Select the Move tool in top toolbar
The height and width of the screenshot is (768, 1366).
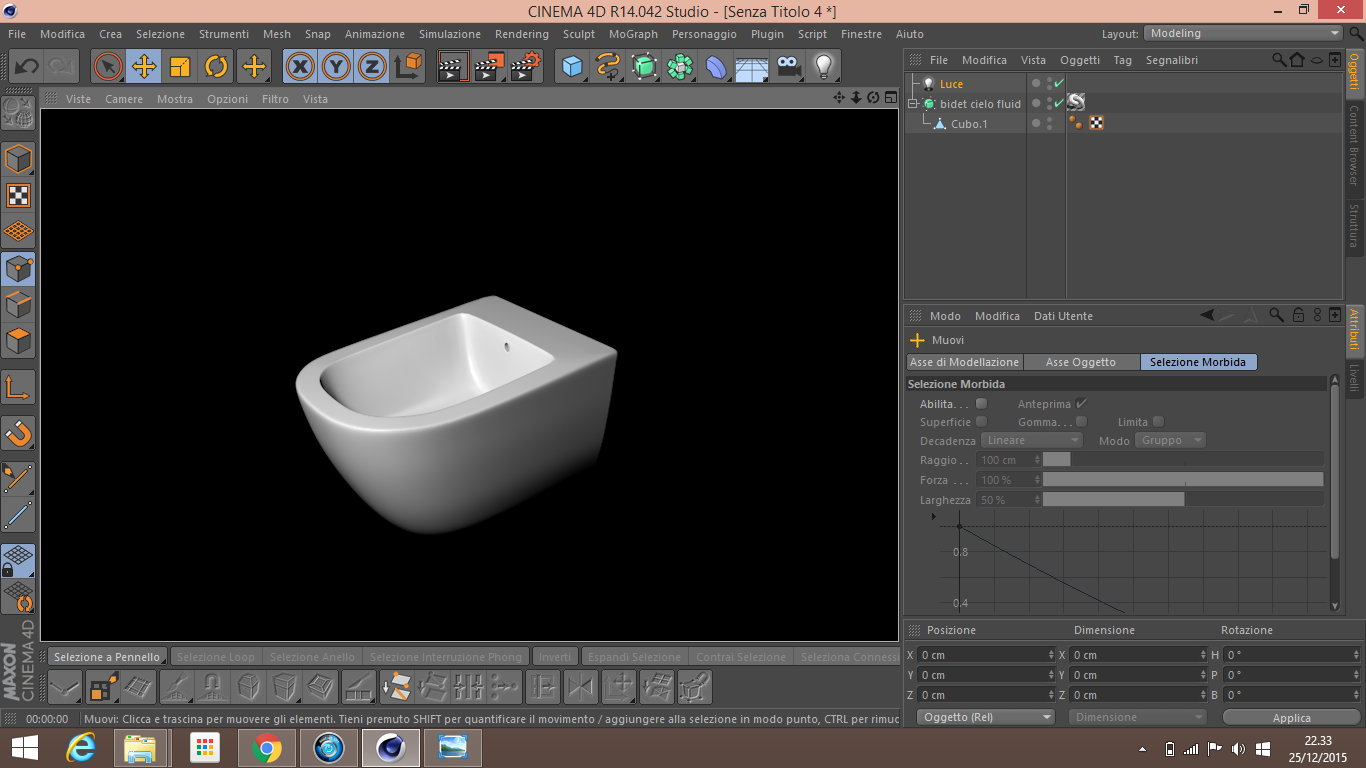(x=144, y=67)
